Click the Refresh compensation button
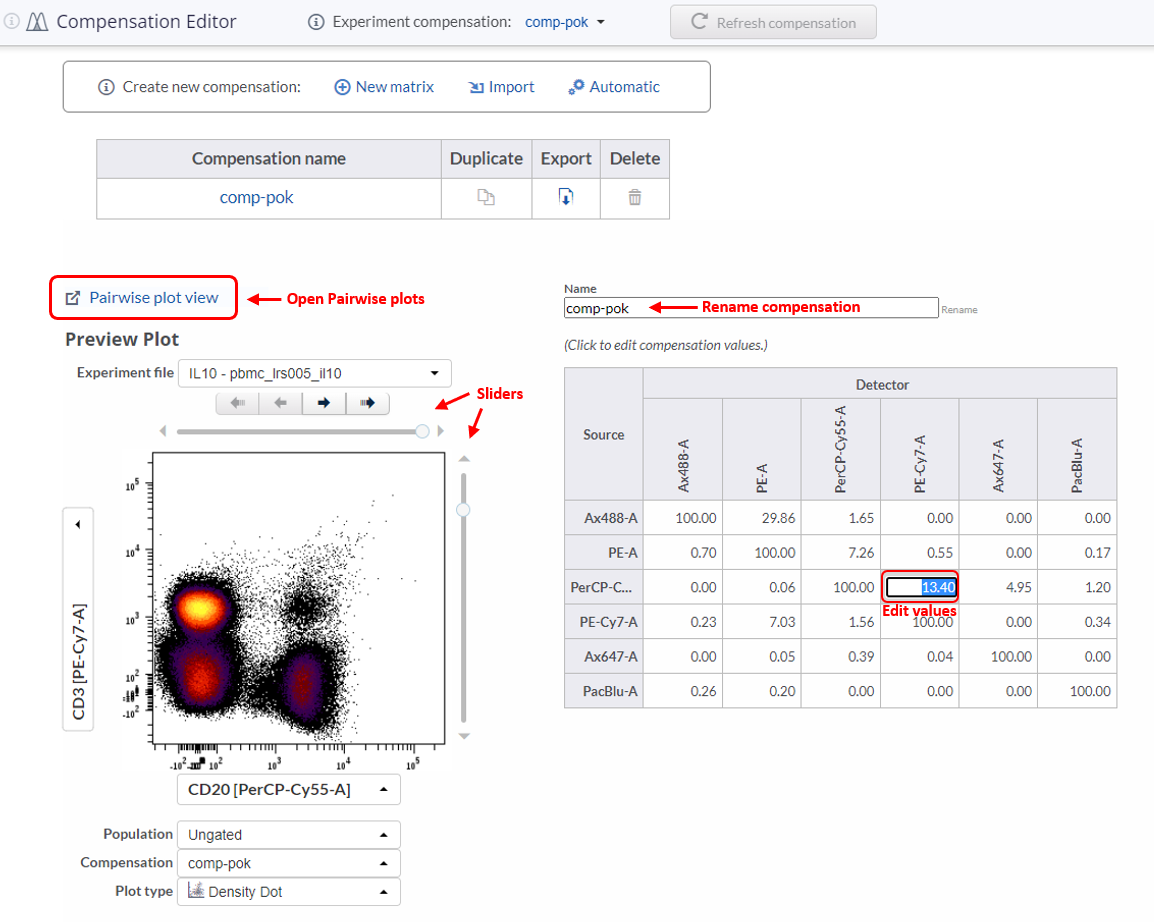The height and width of the screenshot is (922, 1154). pyautogui.click(x=773, y=22)
